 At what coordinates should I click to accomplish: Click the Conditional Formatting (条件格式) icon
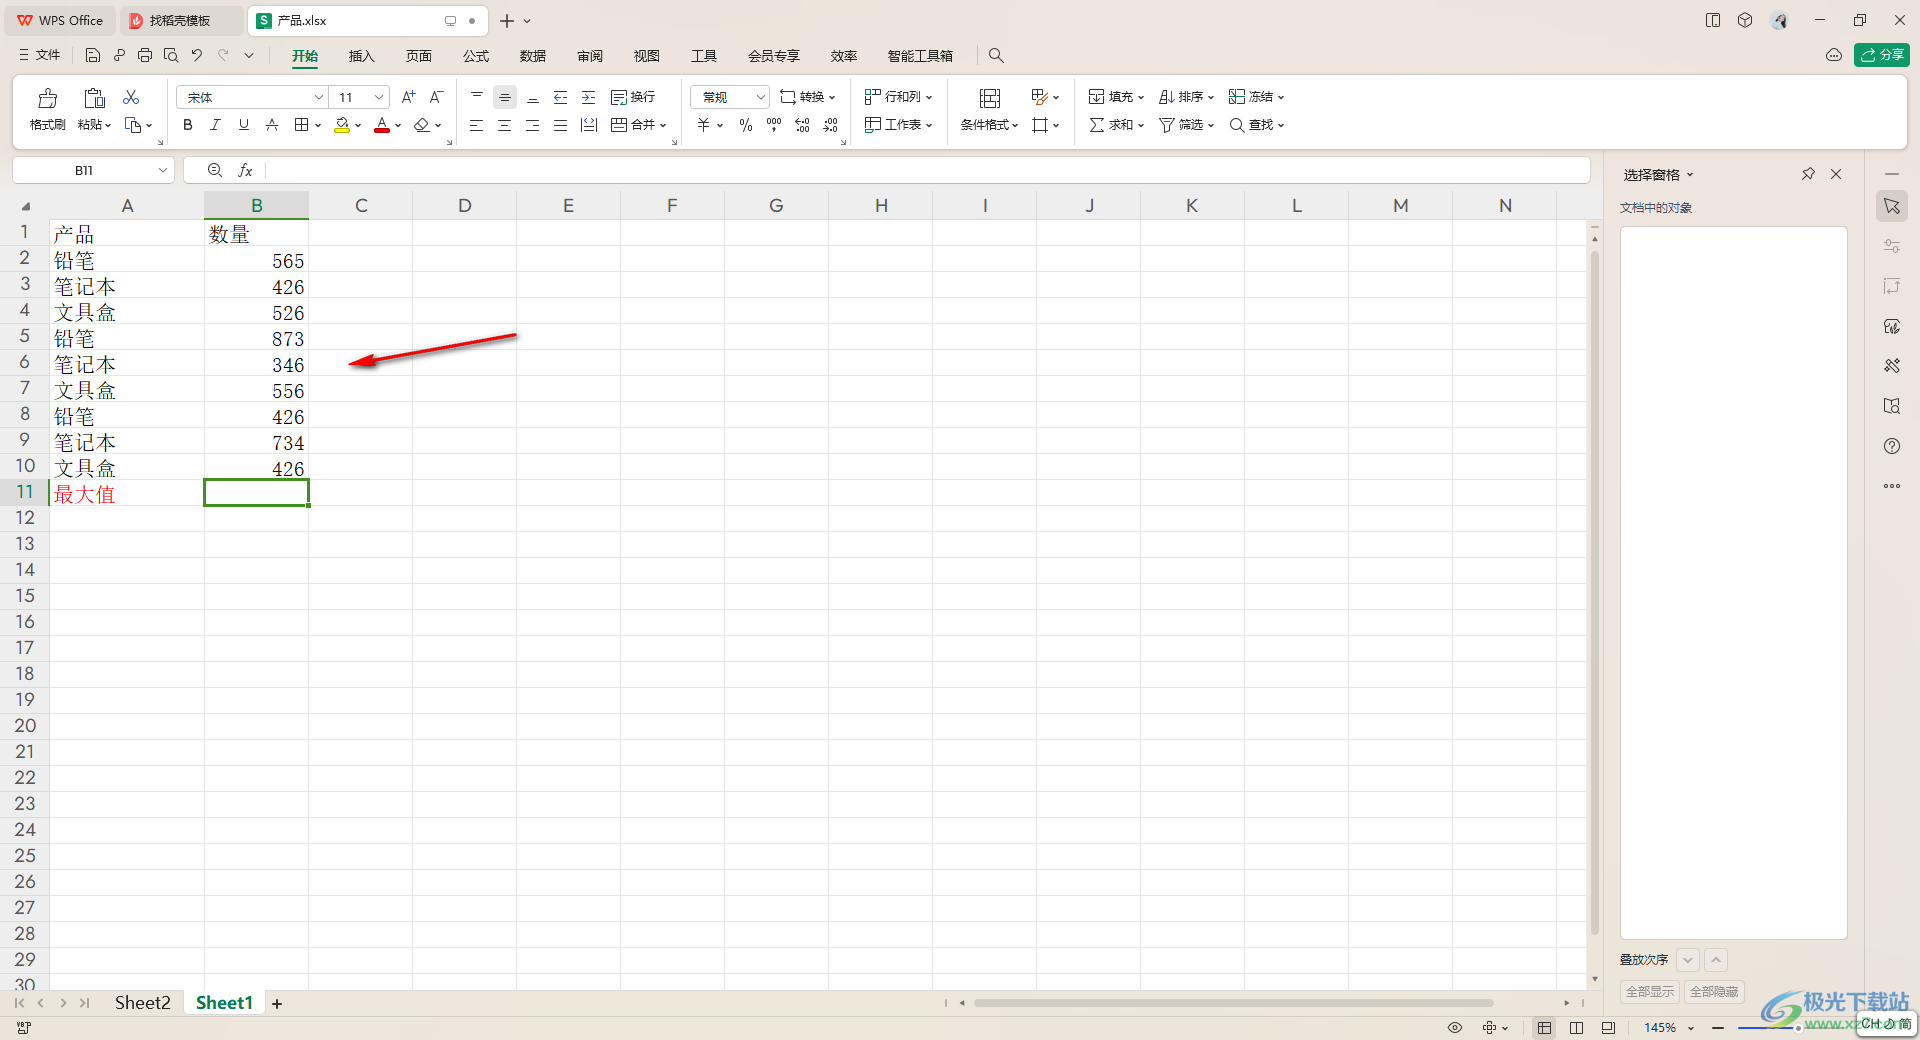coord(990,98)
